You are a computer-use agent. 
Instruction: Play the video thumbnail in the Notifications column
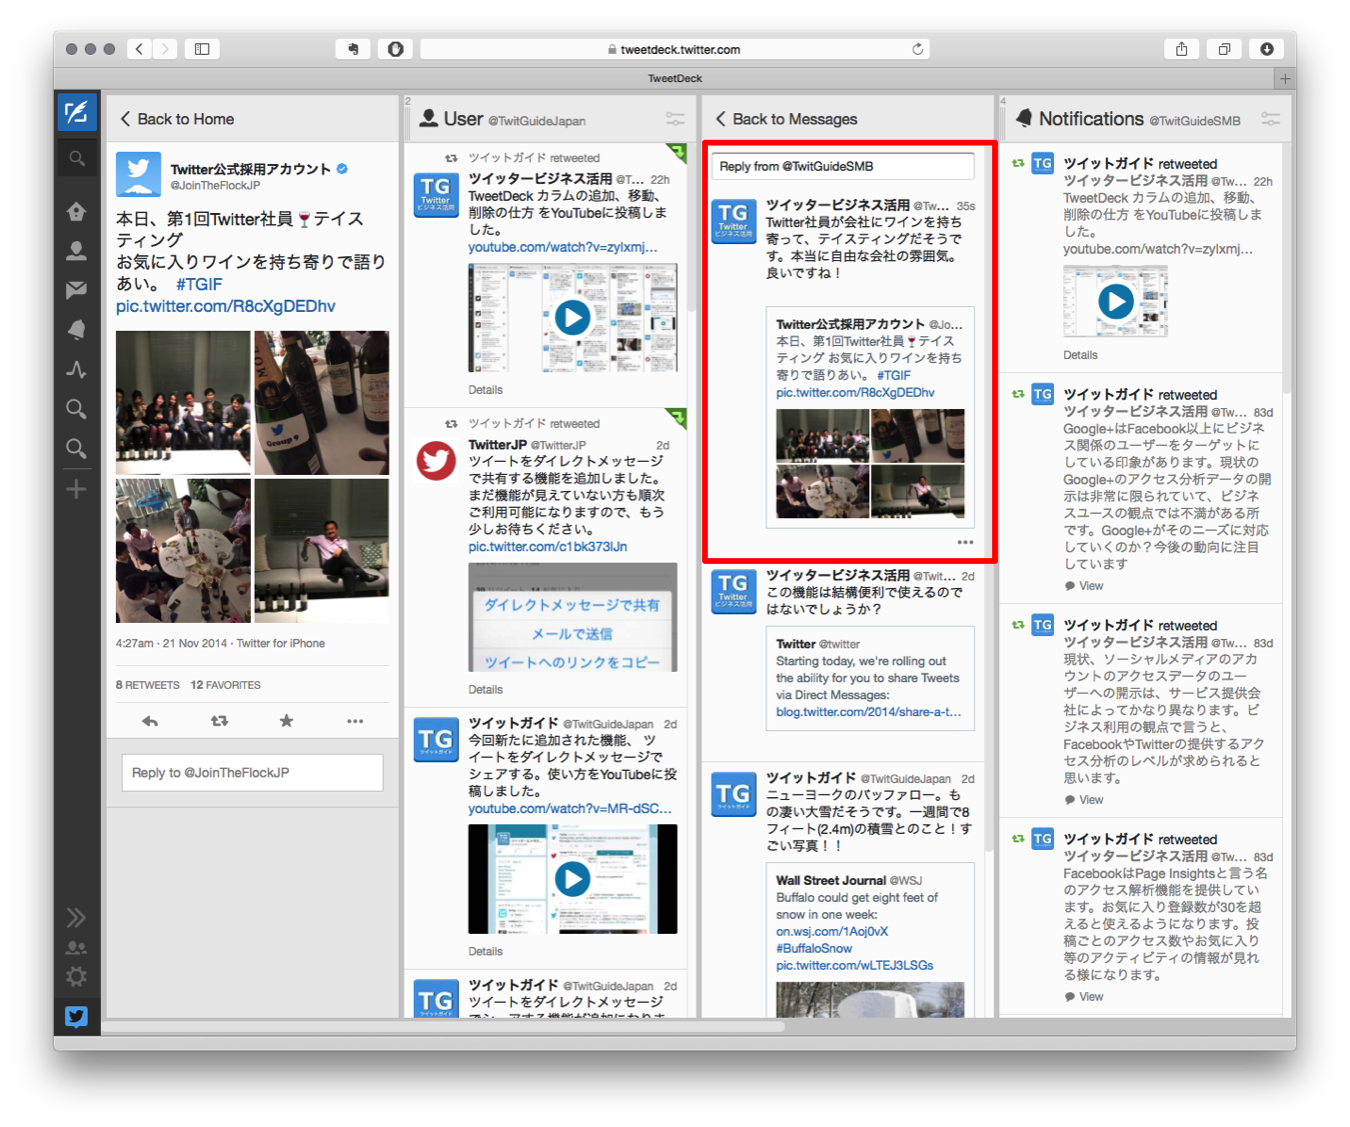click(x=1116, y=301)
